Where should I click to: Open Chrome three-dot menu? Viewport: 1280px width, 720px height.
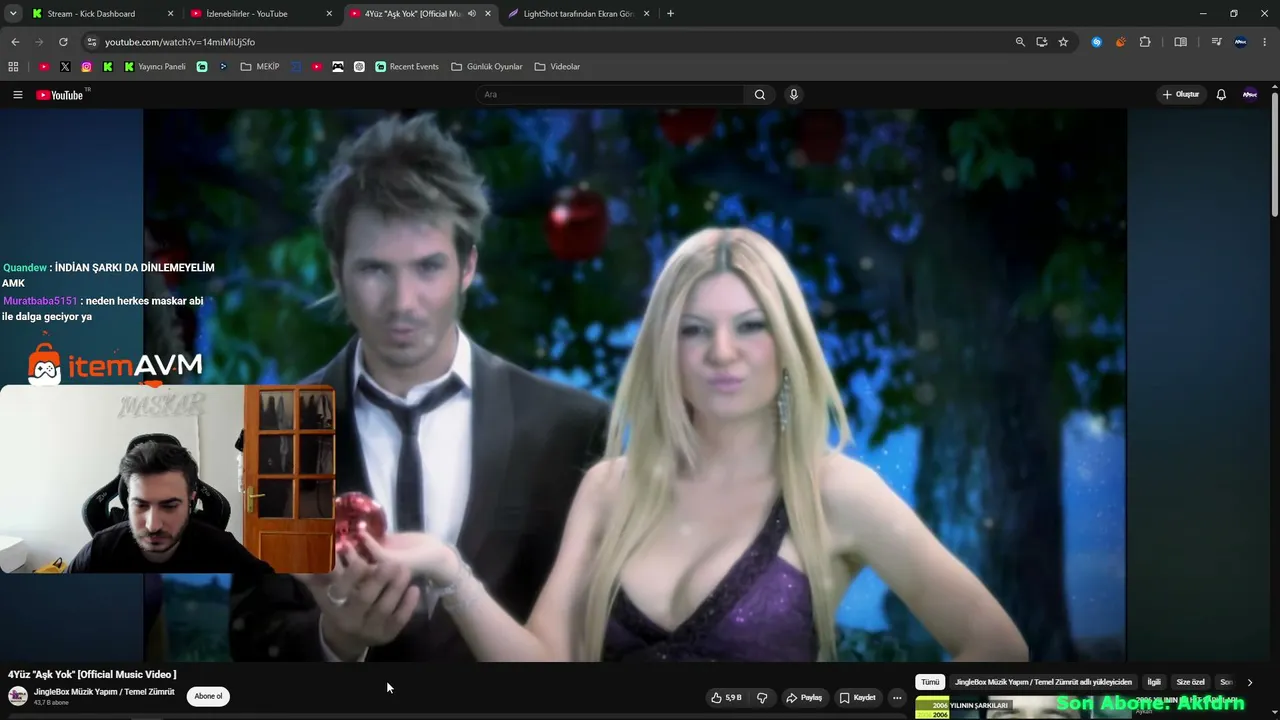[x=1263, y=42]
